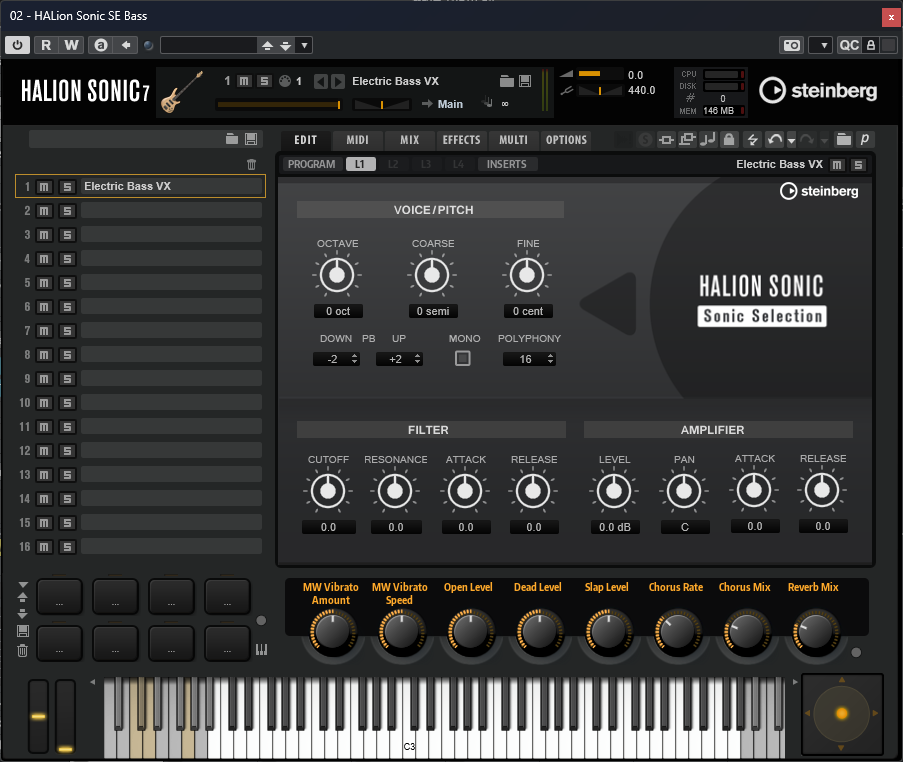Click the bass guitar instrument icon
This screenshot has height=762, width=903.
182,92
